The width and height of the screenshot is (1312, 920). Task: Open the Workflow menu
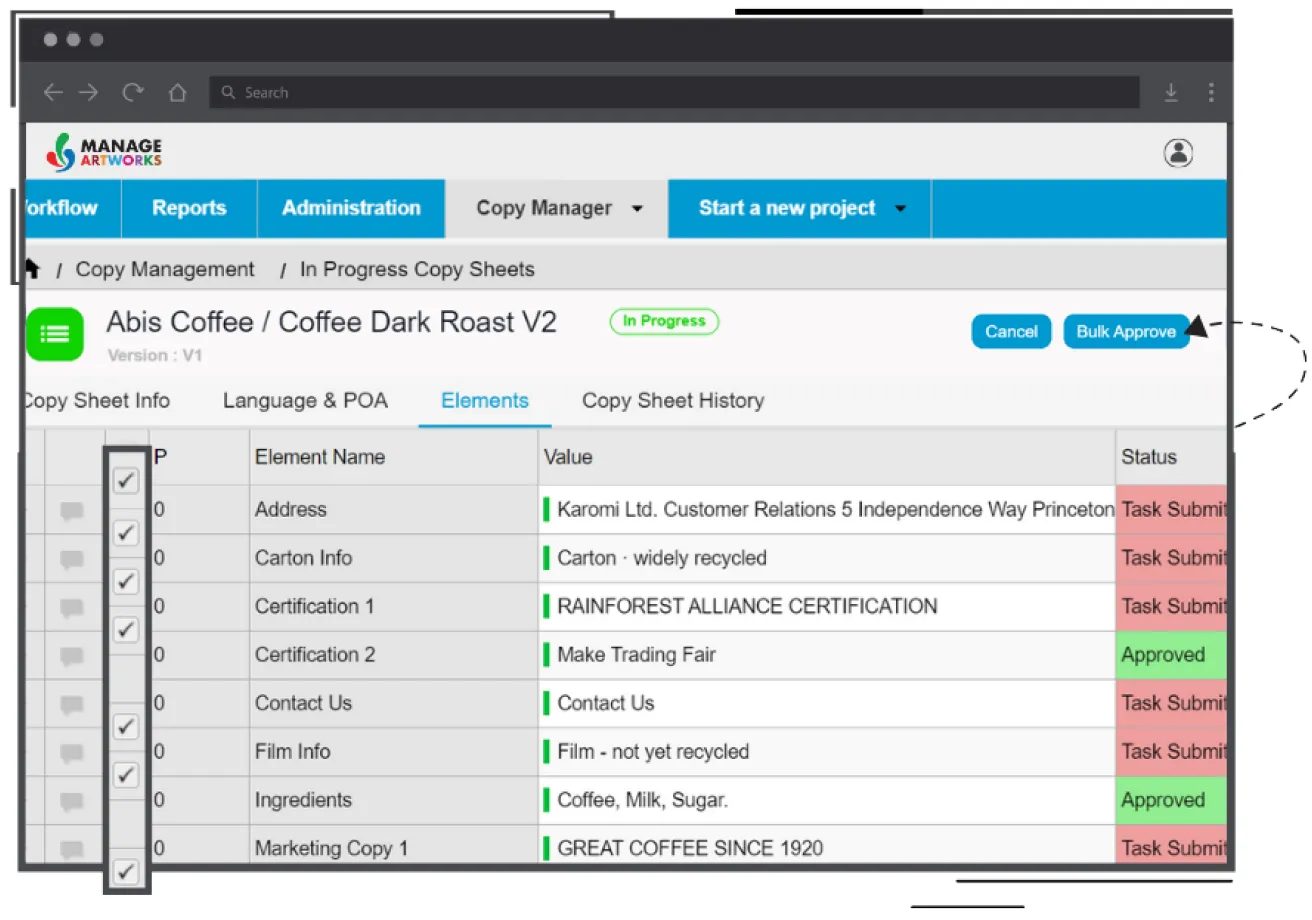[x=72, y=208]
